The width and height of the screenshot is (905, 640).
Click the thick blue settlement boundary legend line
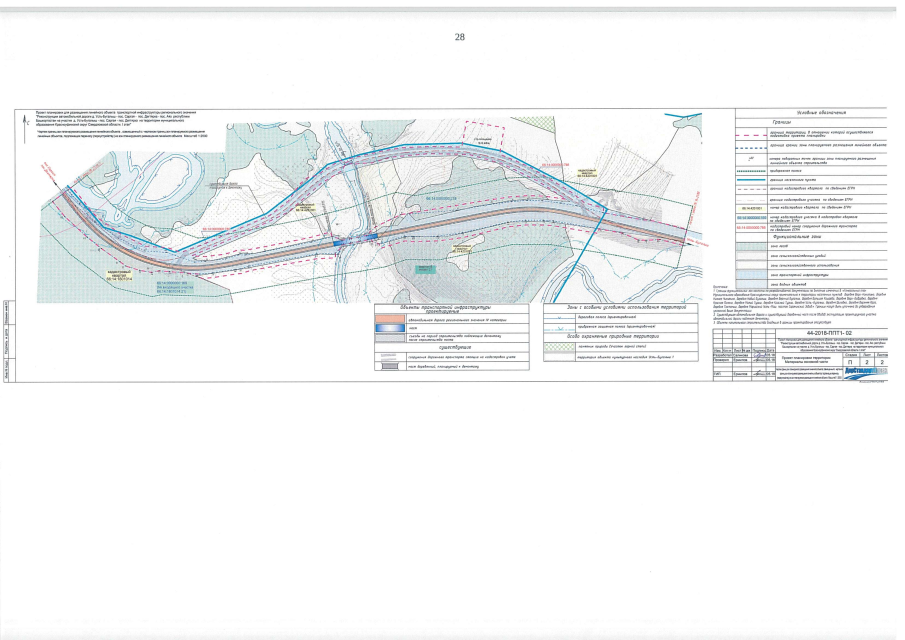749,179
